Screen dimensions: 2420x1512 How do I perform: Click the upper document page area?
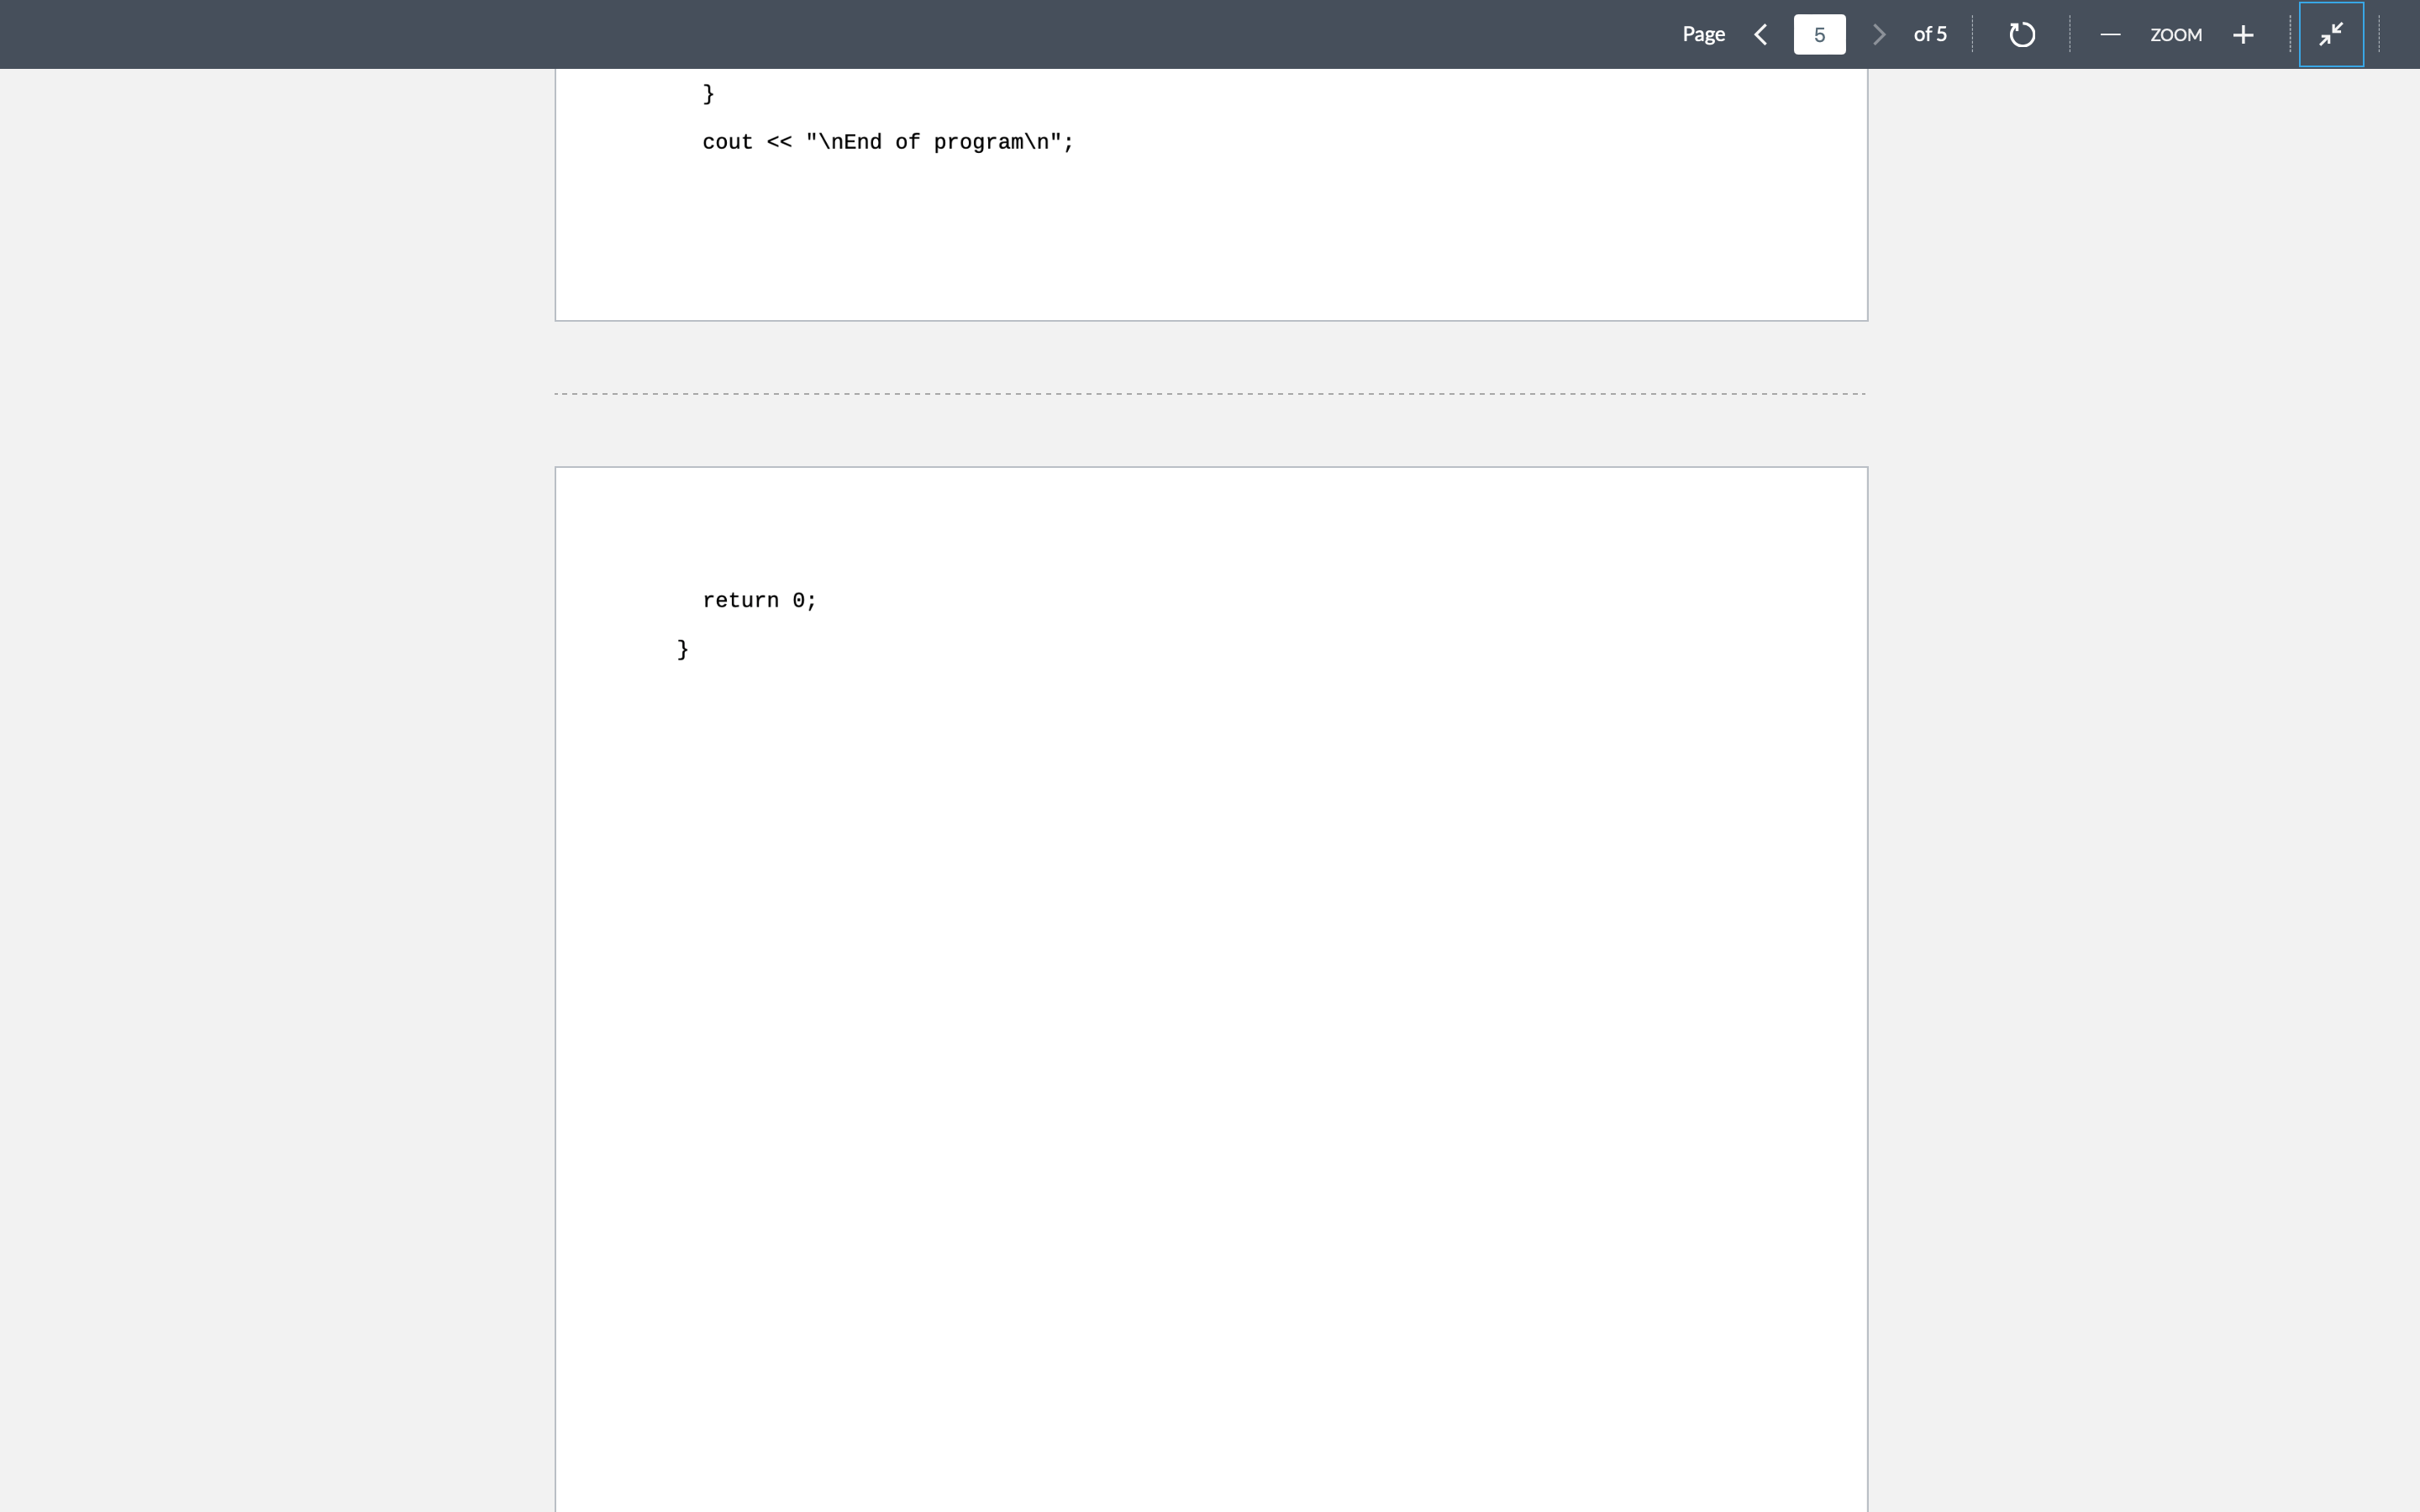(1210, 230)
